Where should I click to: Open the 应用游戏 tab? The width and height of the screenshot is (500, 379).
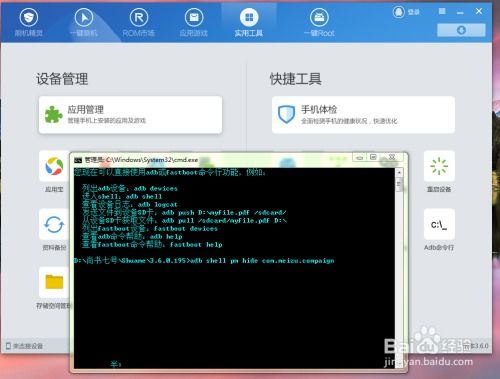tap(194, 22)
